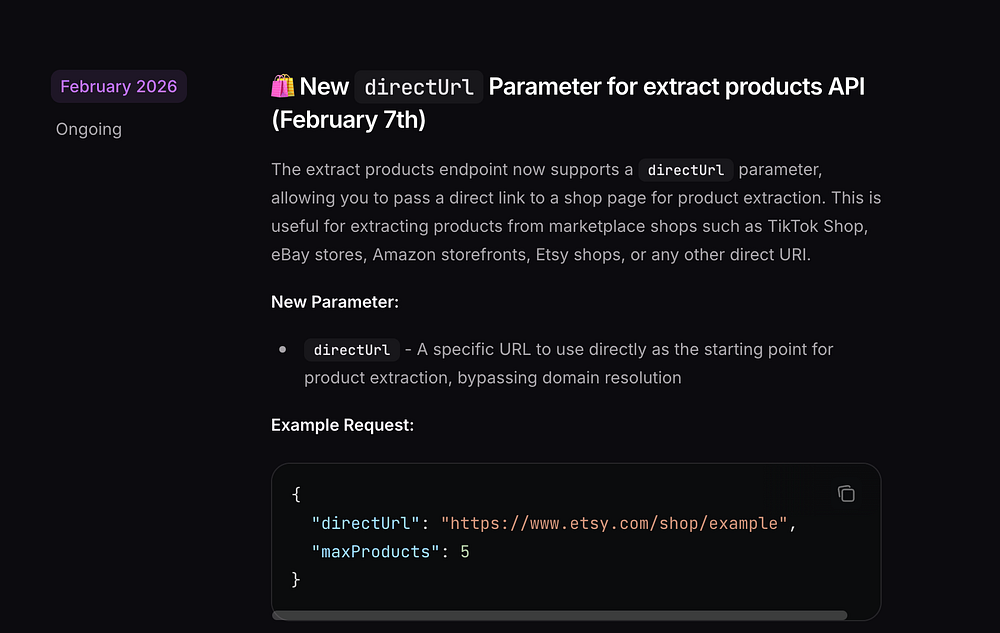Screen dimensions: 1000x633
Task: Click the Example Request heading
Action: pos(342,425)
